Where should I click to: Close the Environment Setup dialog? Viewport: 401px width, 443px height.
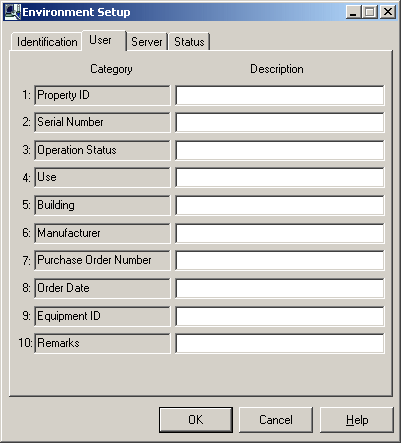pos(388,12)
